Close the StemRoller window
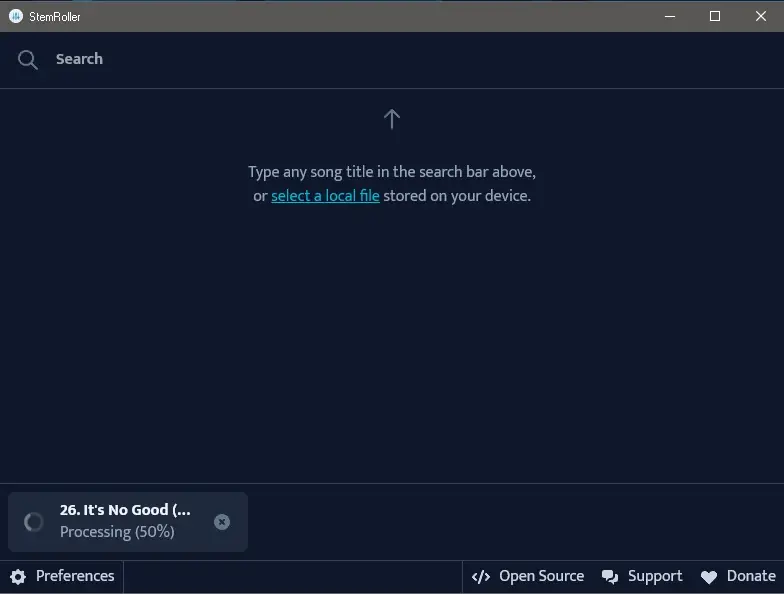784x594 pixels. tap(761, 16)
